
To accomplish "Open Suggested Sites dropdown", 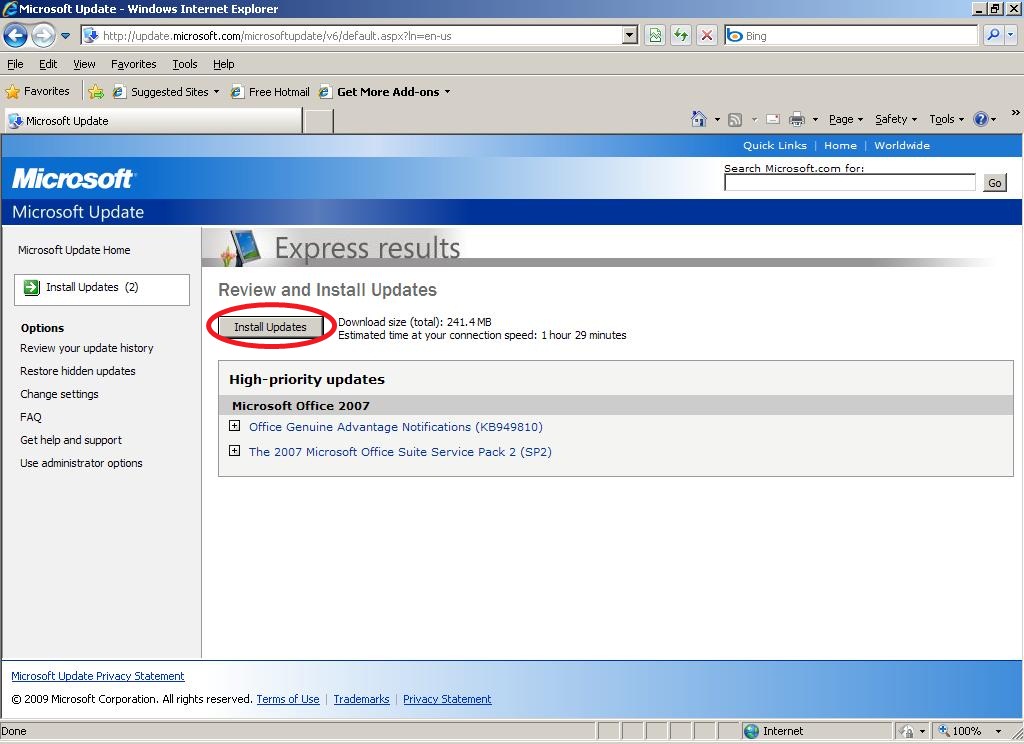I will (x=166, y=92).
